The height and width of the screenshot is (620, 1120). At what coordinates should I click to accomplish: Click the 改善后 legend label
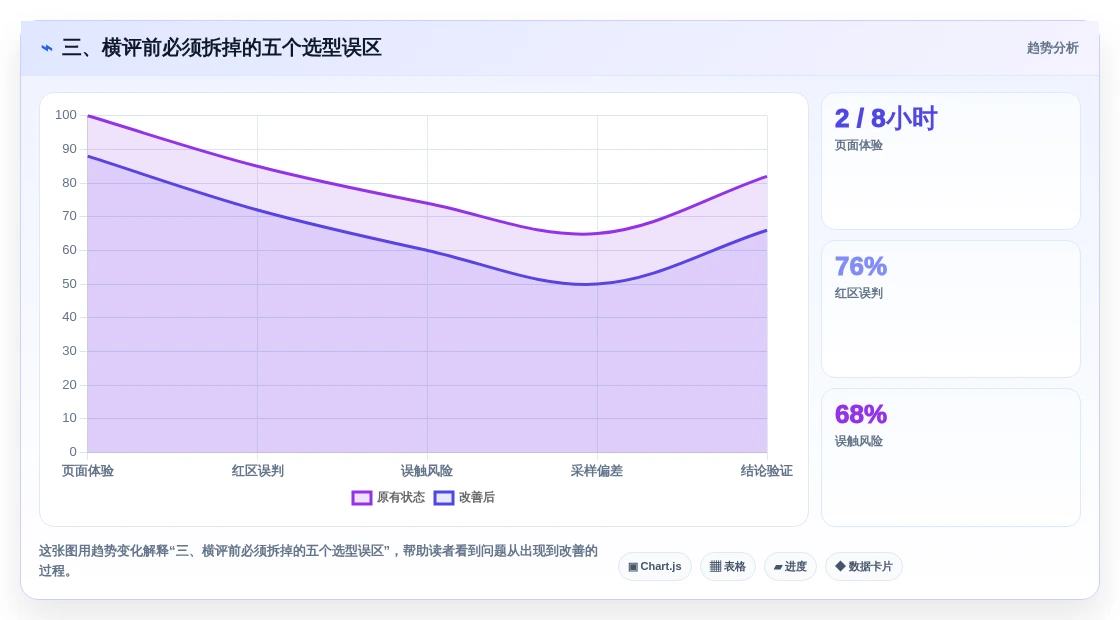point(476,497)
